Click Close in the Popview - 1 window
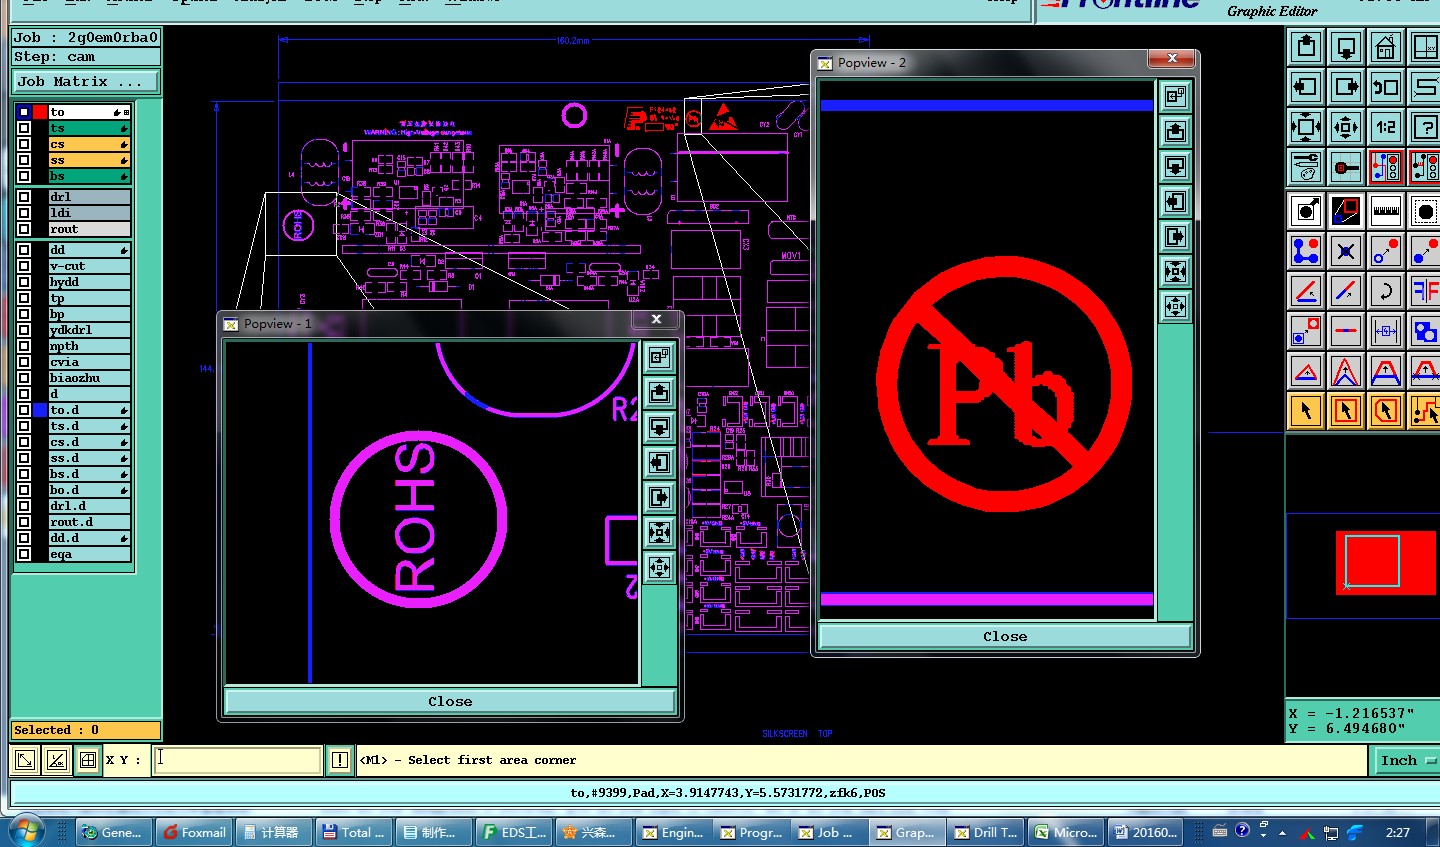The width and height of the screenshot is (1440, 847). (450, 701)
